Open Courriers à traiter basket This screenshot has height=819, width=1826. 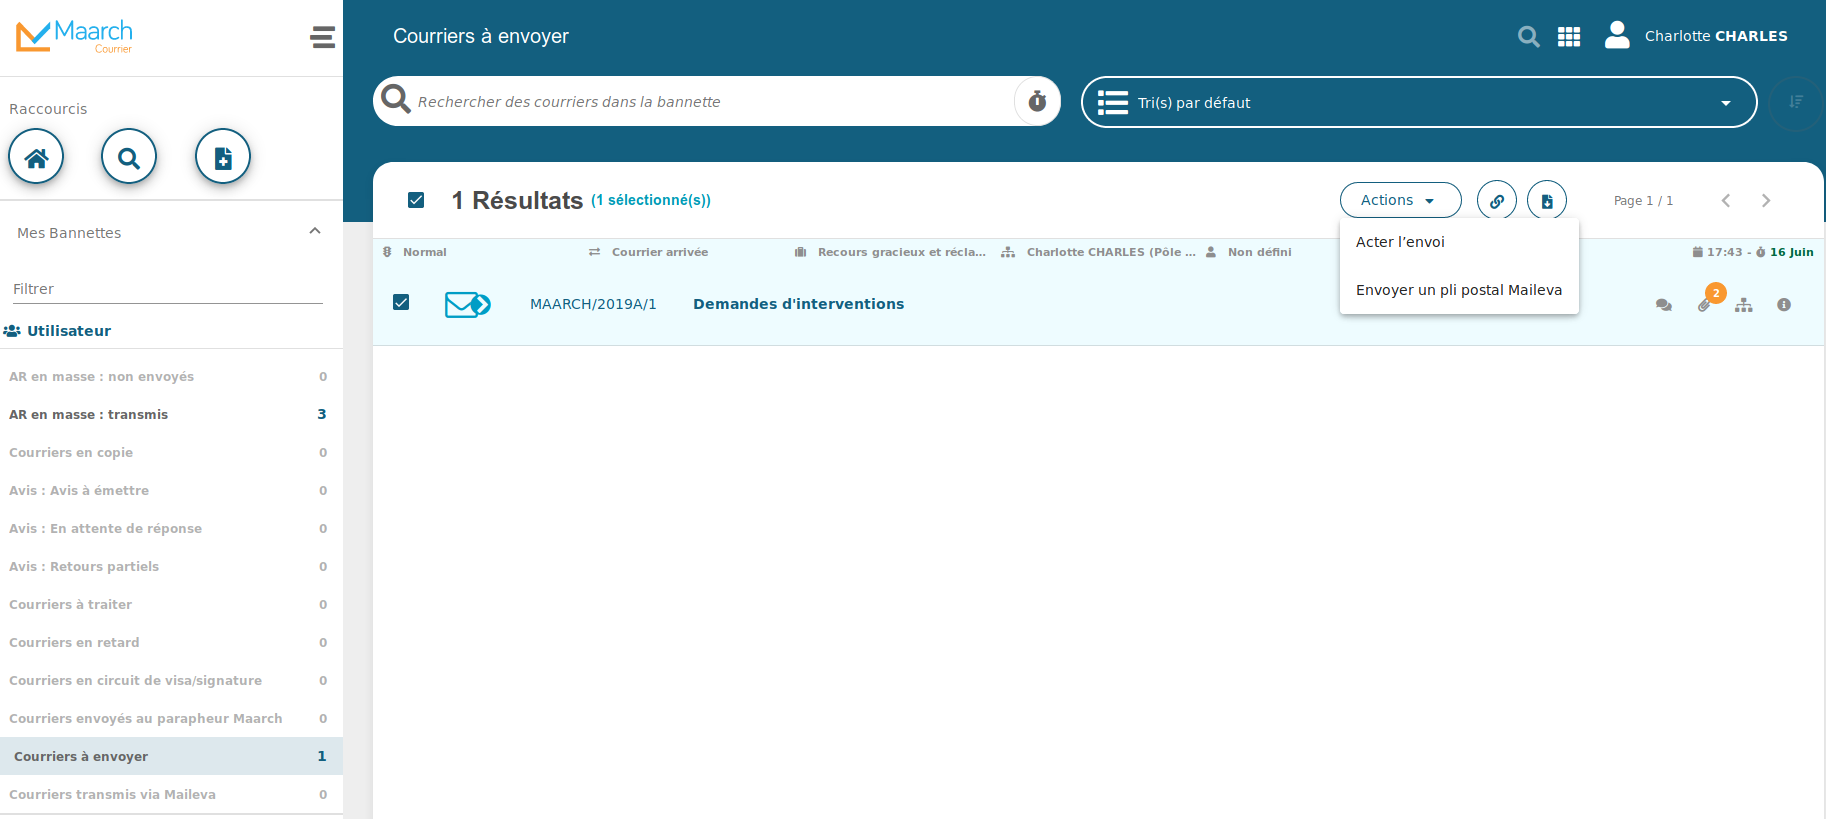[x=171, y=605]
